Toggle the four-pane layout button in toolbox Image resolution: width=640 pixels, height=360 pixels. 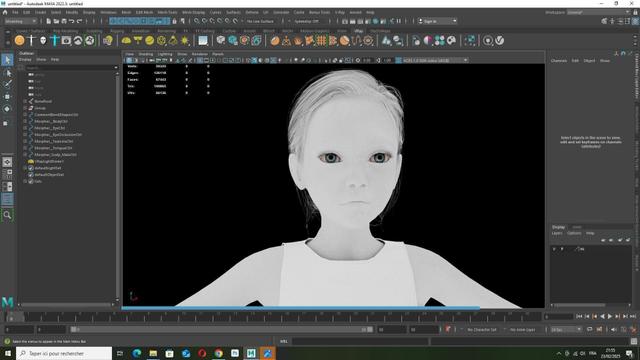pyautogui.click(x=7, y=174)
